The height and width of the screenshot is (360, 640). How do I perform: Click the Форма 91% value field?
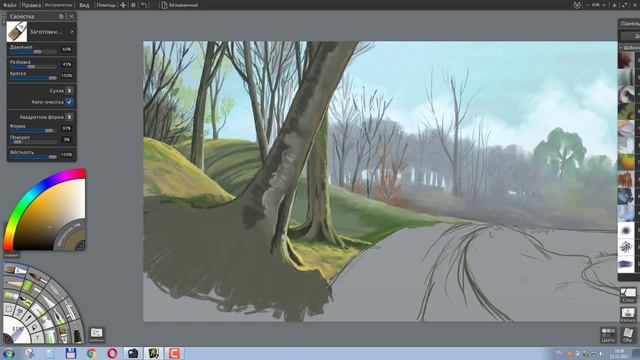[x=67, y=128]
